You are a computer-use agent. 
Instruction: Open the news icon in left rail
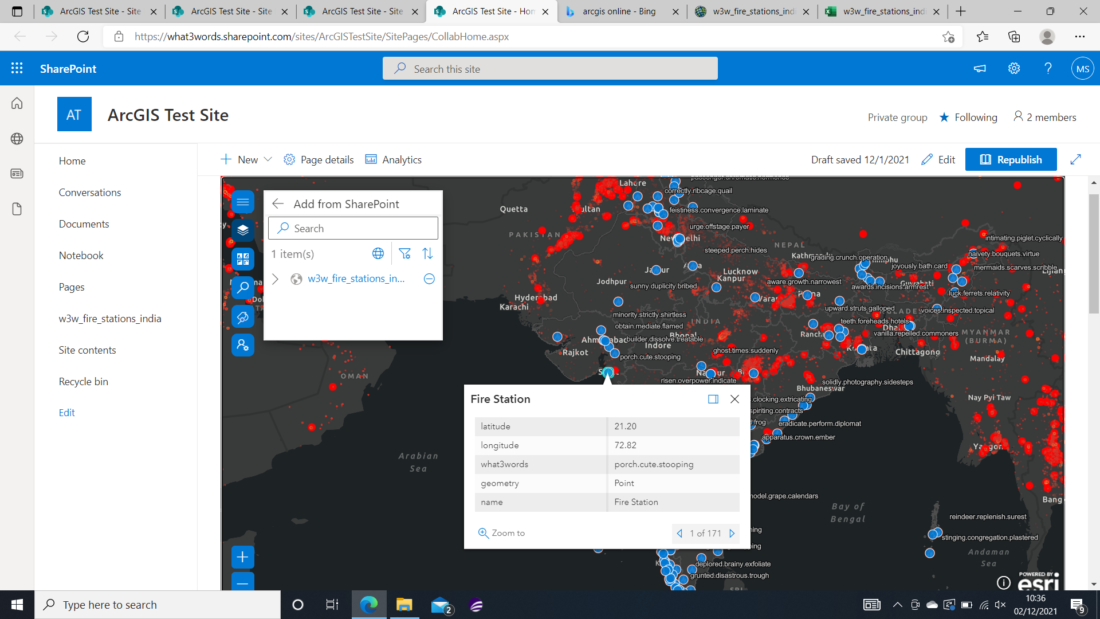(x=17, y=174)
